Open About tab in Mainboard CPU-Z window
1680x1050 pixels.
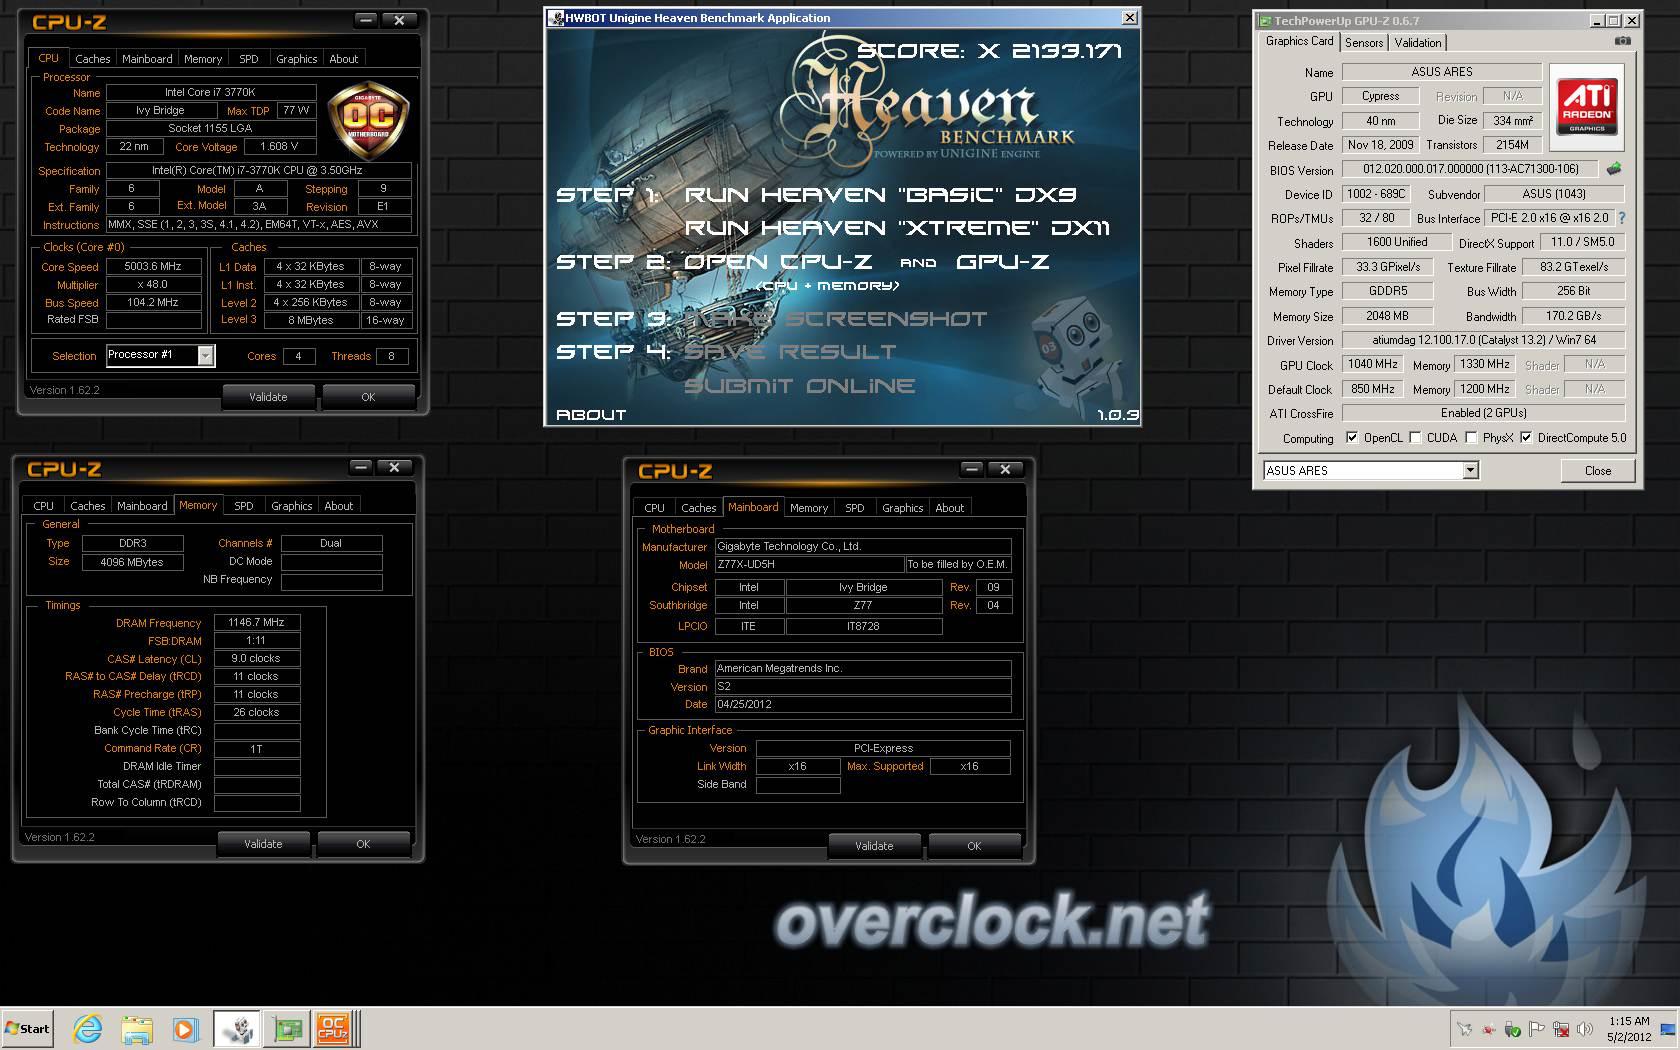[950, 508]
